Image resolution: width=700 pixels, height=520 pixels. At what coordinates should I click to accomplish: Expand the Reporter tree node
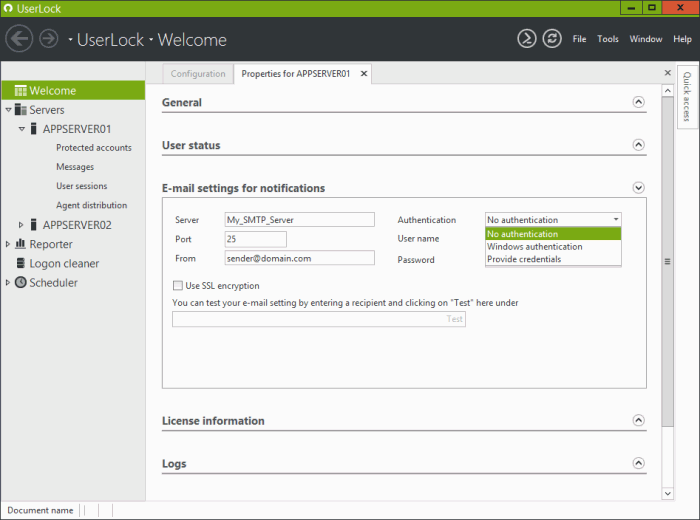coord(8,244)
